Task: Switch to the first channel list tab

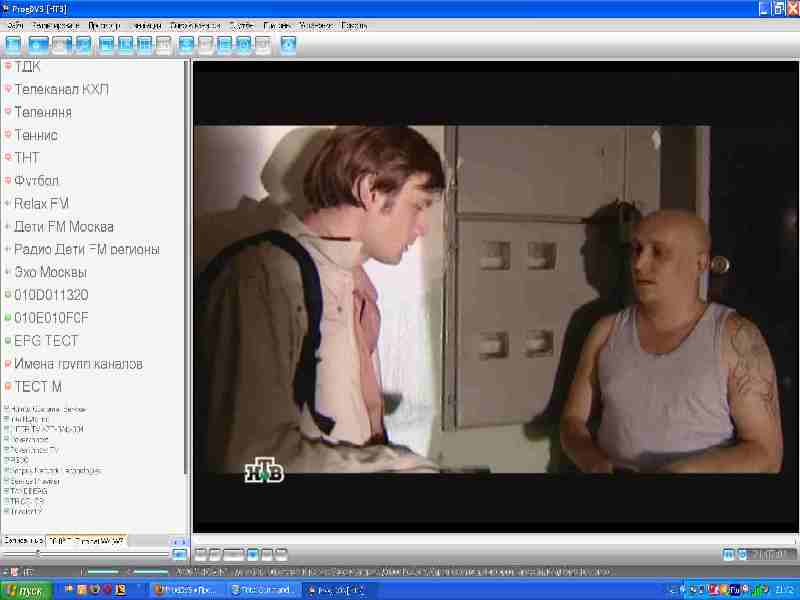Action: tap(22, 541)
